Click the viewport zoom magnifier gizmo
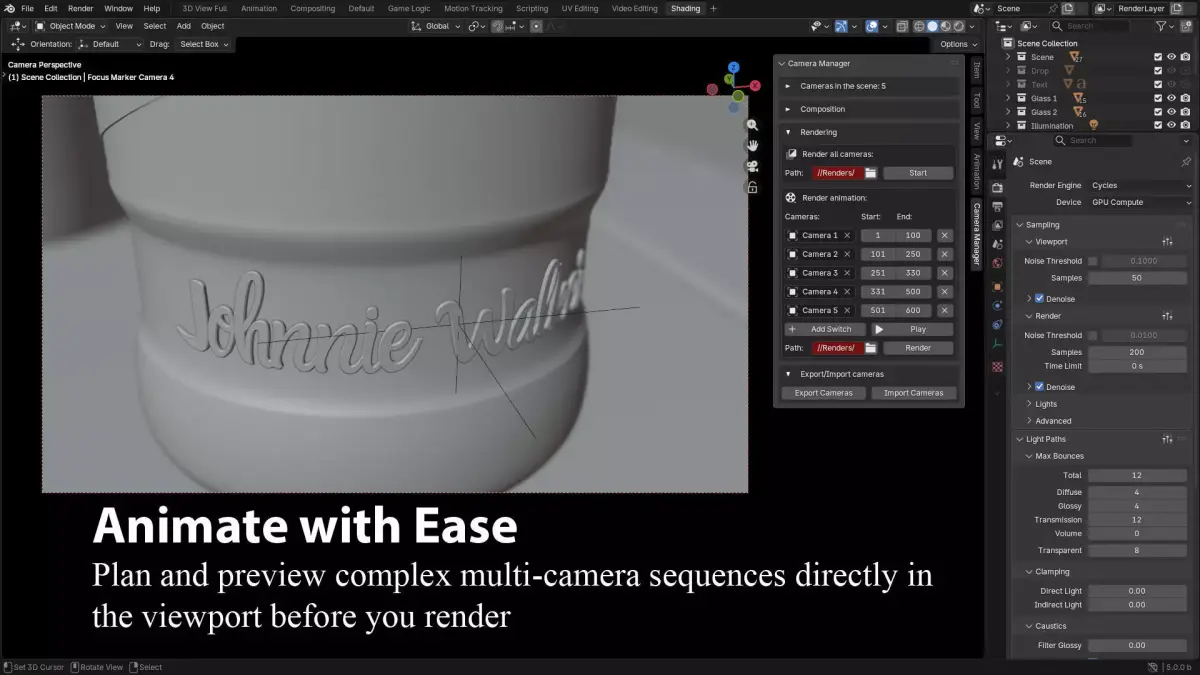Viewport: 1200px width, 675px height. [x=752, y=126]
